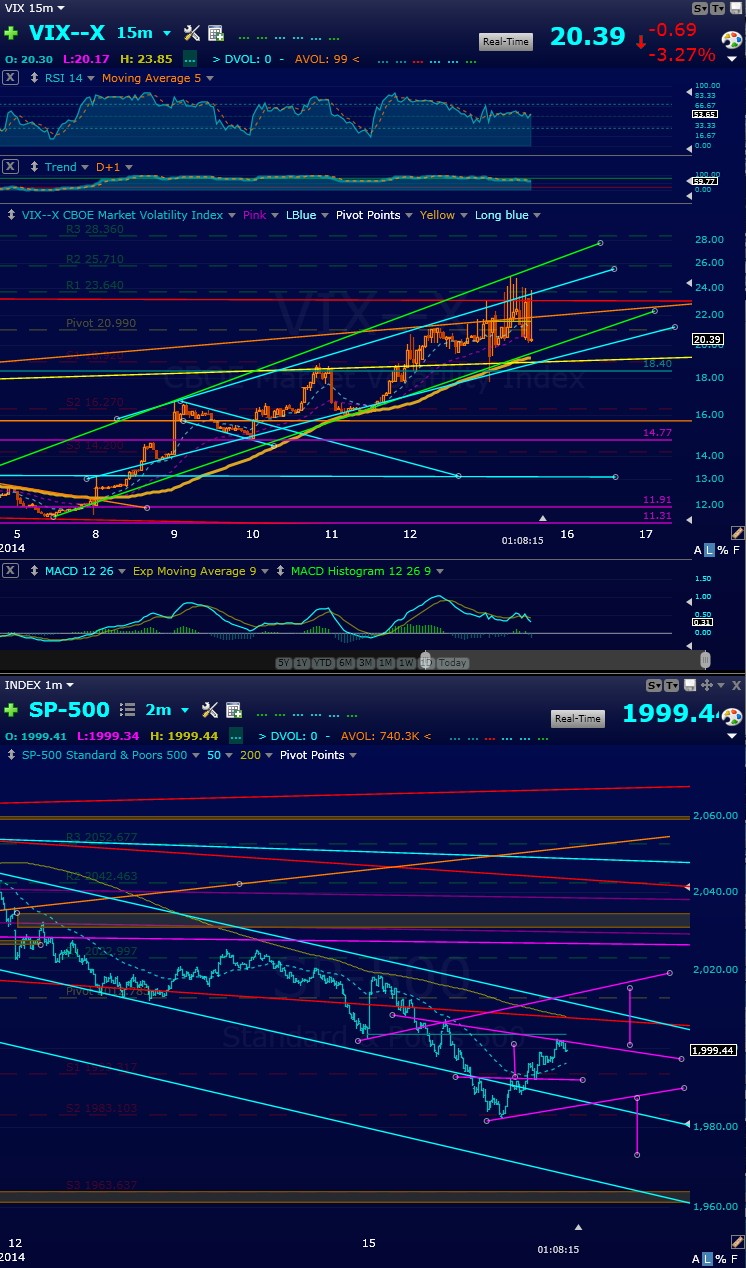Image resolution: width=746 pixels, height=1268 pixels.
Task: Expand the RSI 14 options dropdown
Action: pyautogui.click(x=91, y=78)
